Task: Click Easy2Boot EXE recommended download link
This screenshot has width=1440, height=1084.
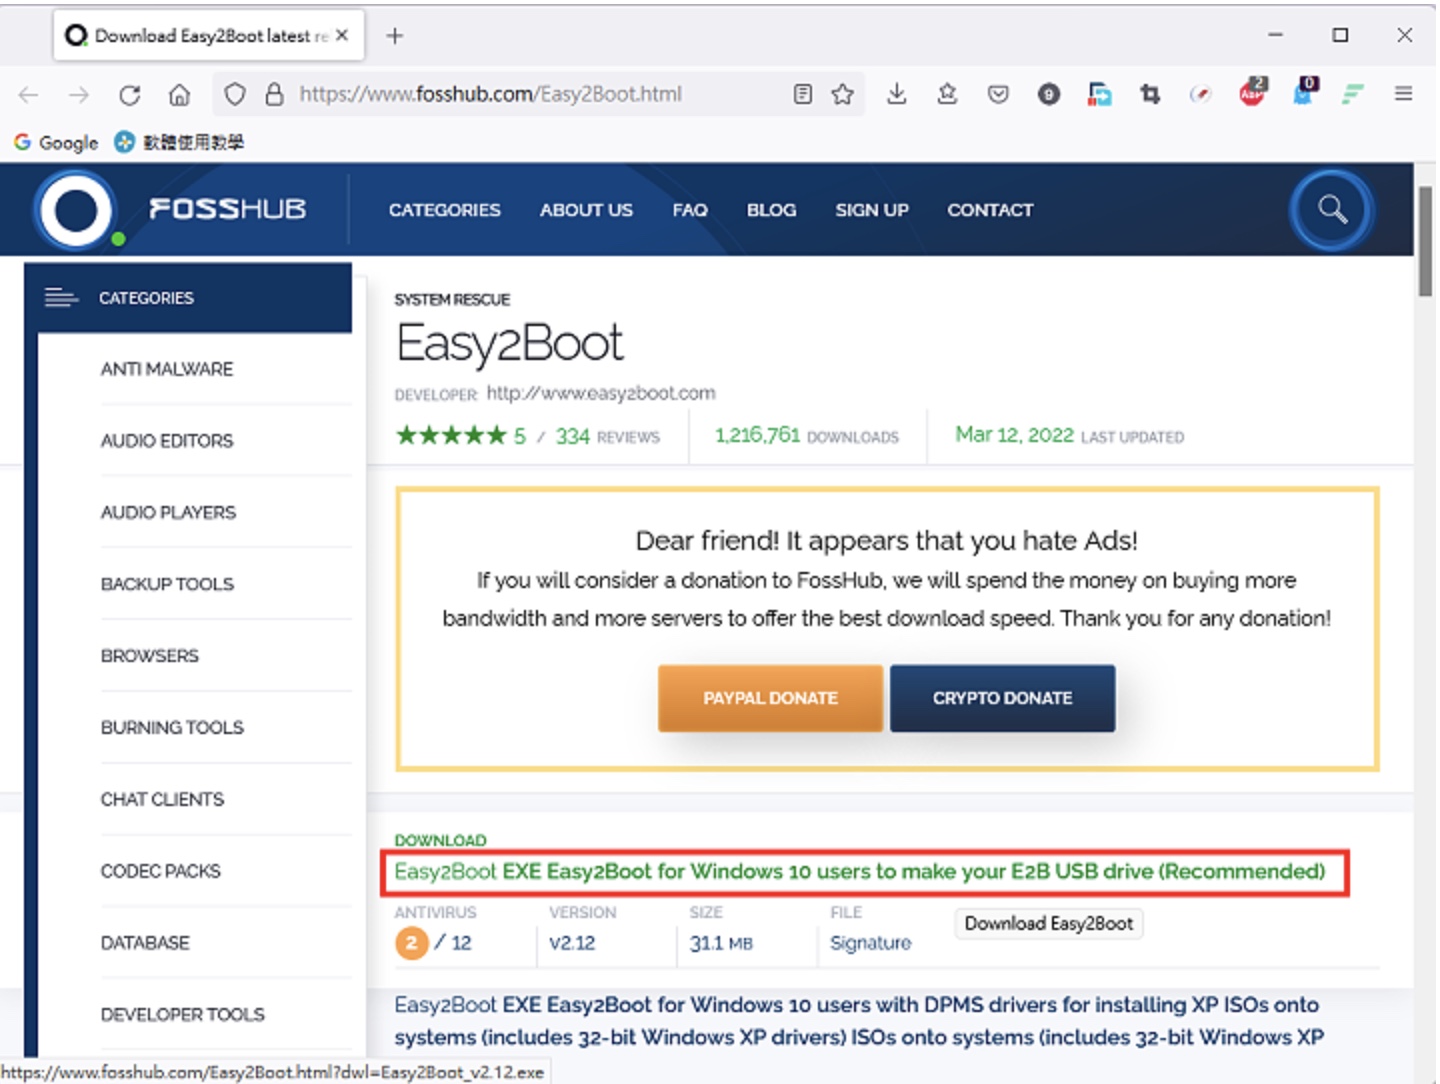Action: click(x=860, y=872)
